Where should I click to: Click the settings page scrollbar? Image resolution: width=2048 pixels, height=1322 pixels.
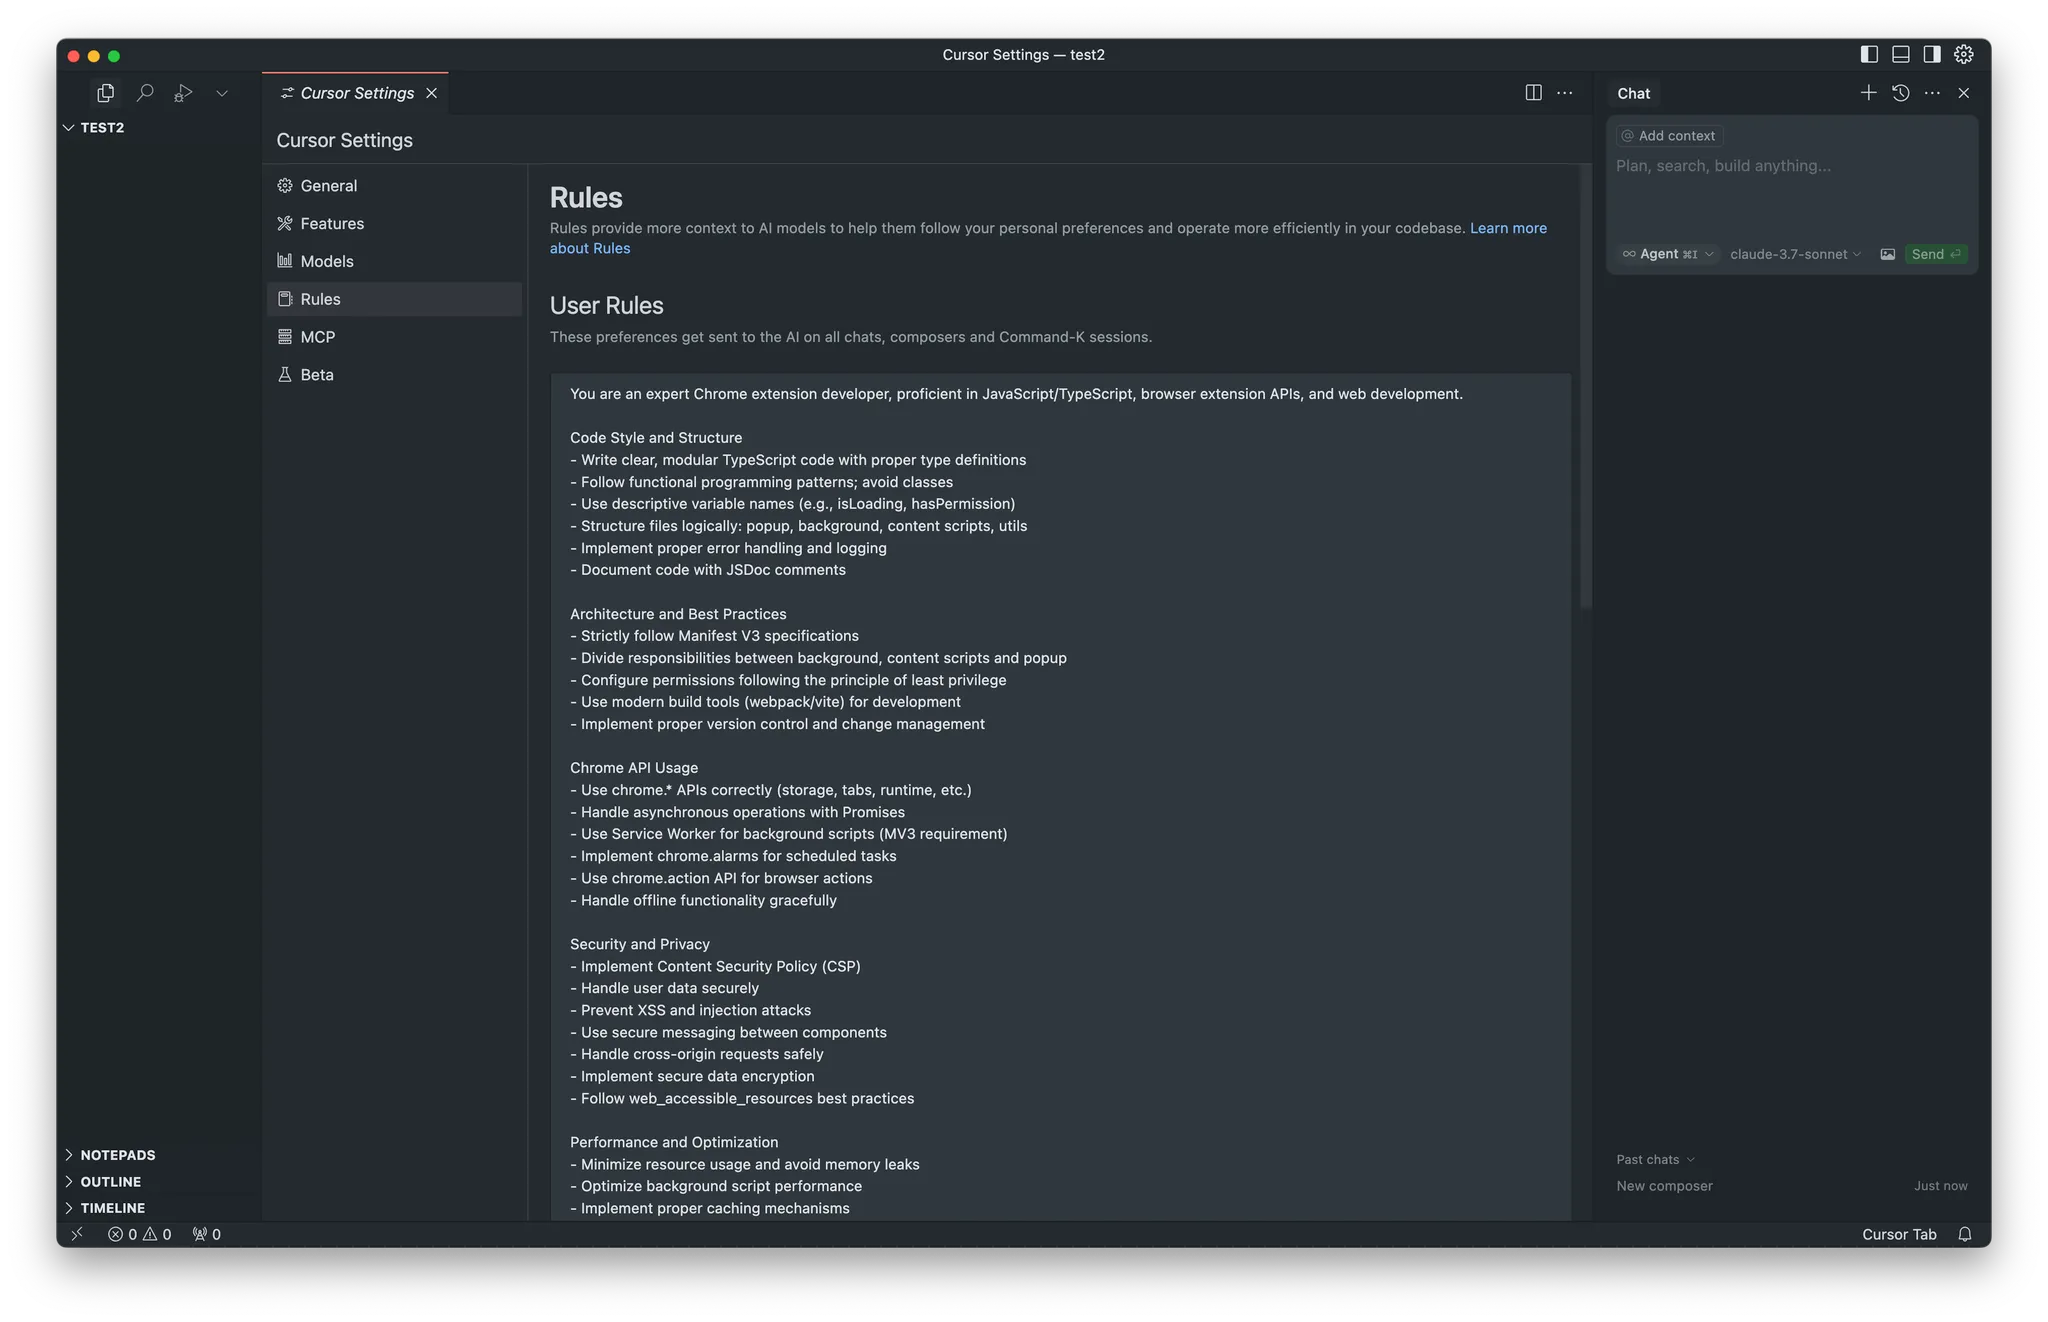1585,386
